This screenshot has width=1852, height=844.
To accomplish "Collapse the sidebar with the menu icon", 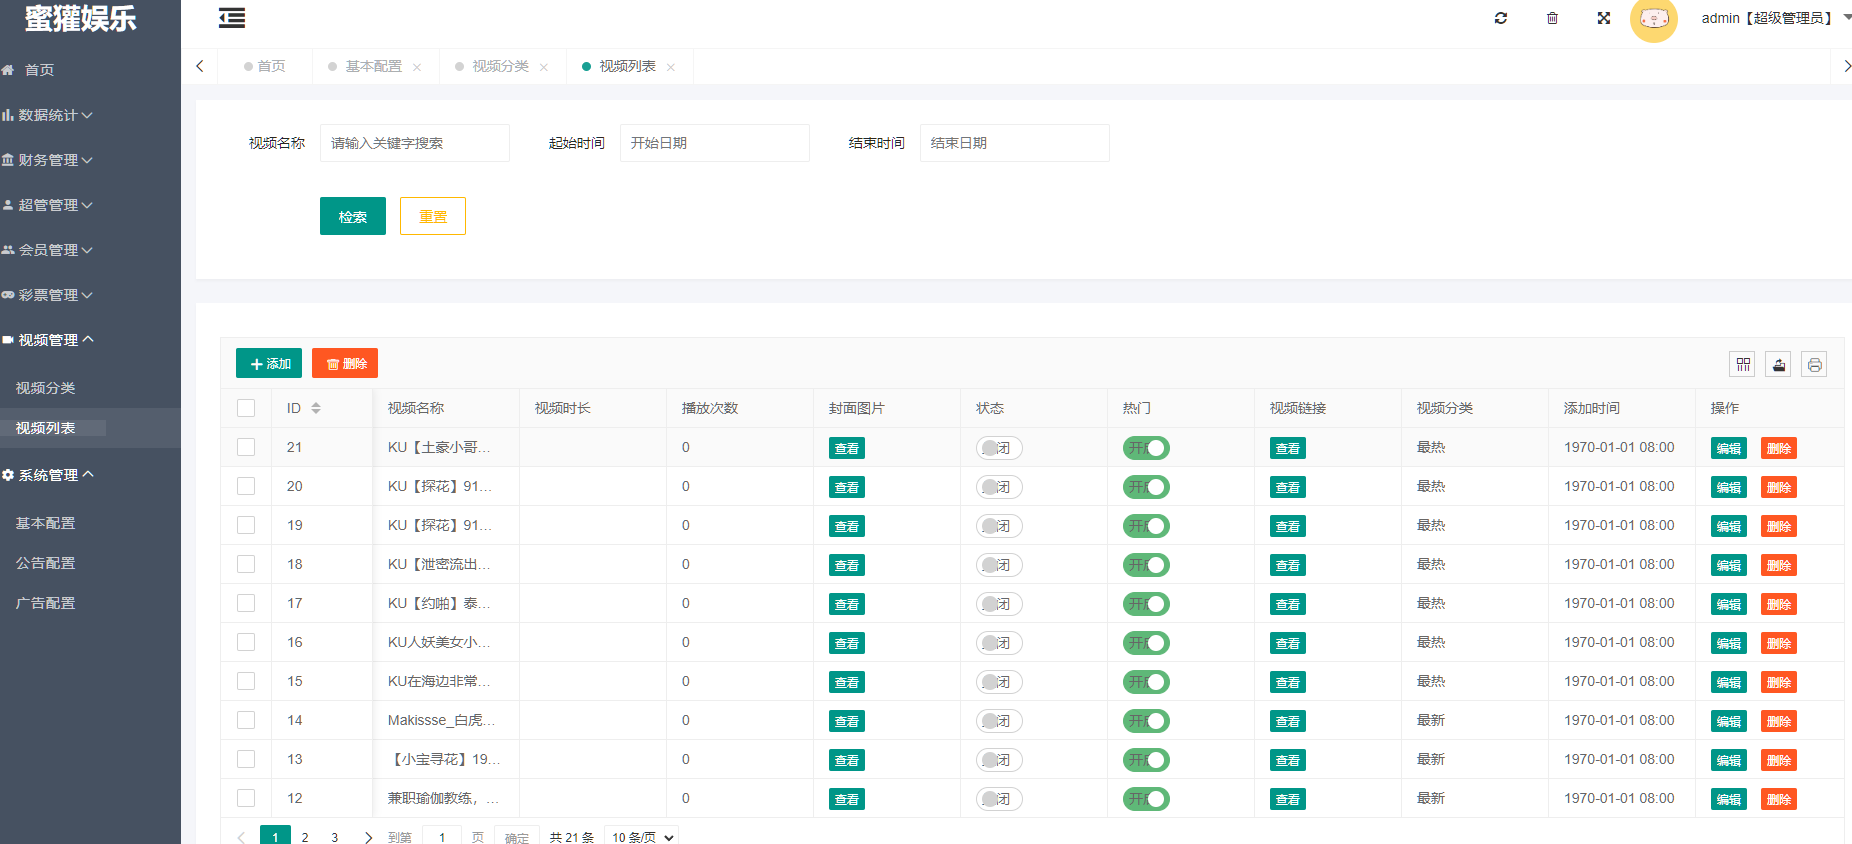I will (x=232, y=18).
